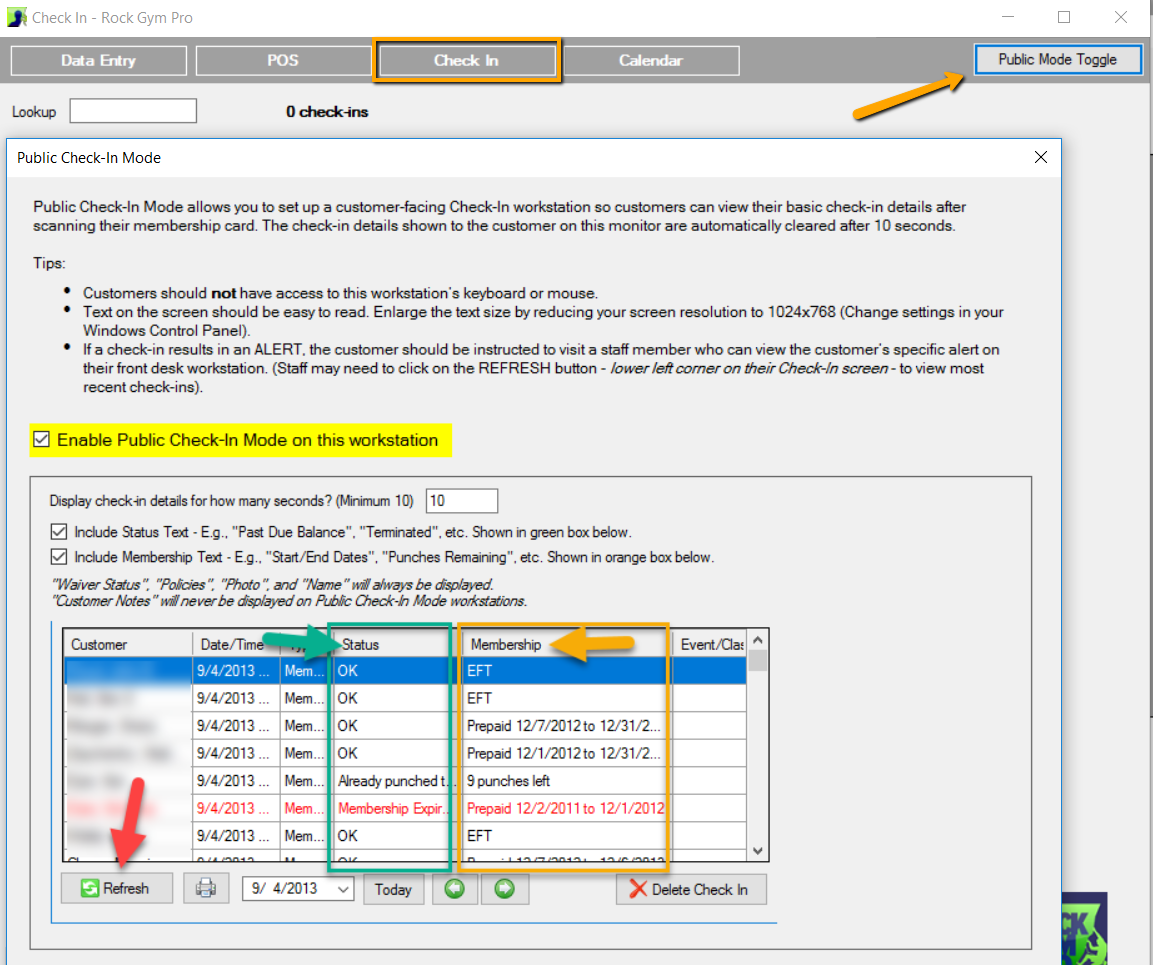Click the Event/Class column header

pyautogui.click(x=710, y=644)
